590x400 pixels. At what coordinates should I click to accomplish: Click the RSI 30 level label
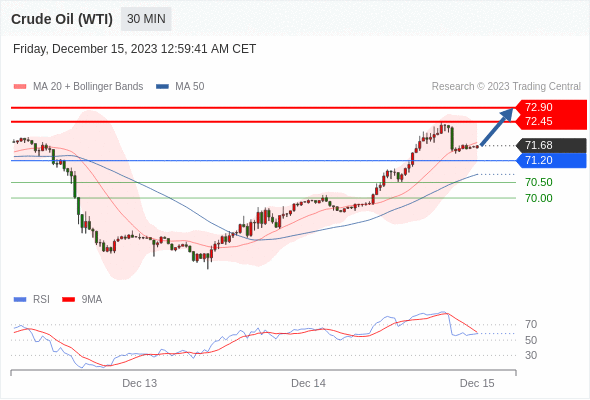[x=531, y=355]
